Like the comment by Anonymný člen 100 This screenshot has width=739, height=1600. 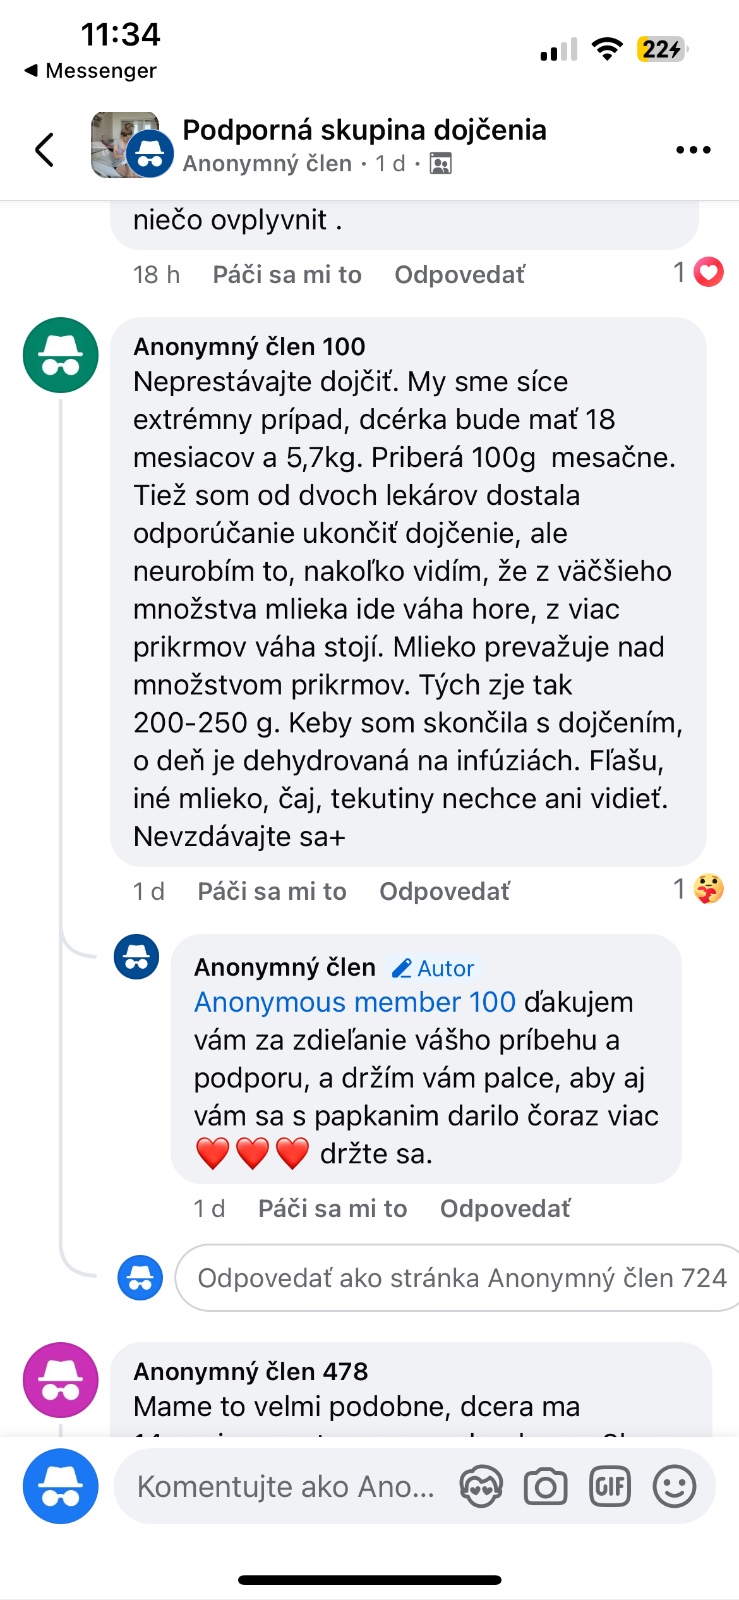[x=272, y=891]
